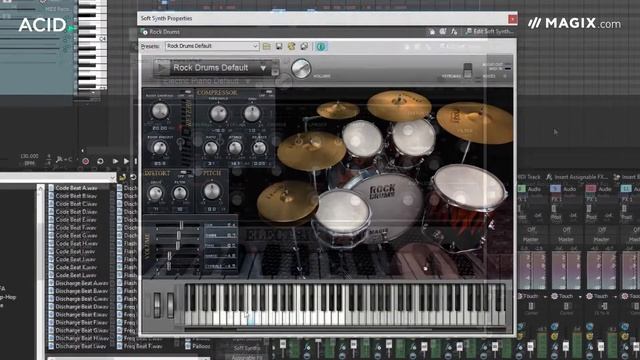Click the top fader in the Volume section

(181, 225)
